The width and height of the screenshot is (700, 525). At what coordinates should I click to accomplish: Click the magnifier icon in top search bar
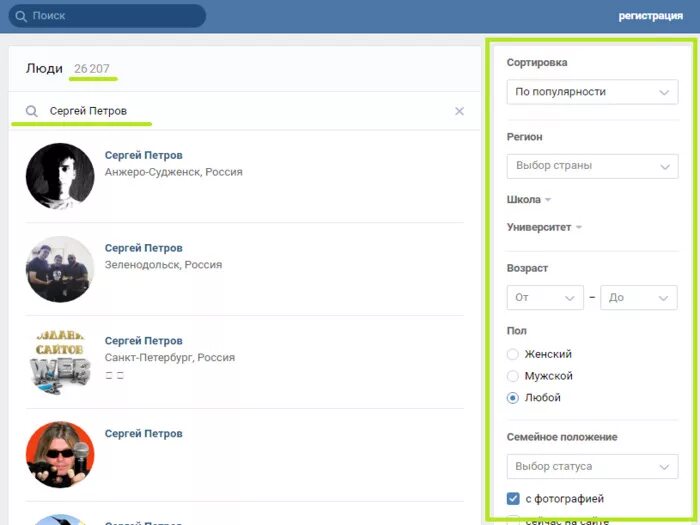point(21,16)
